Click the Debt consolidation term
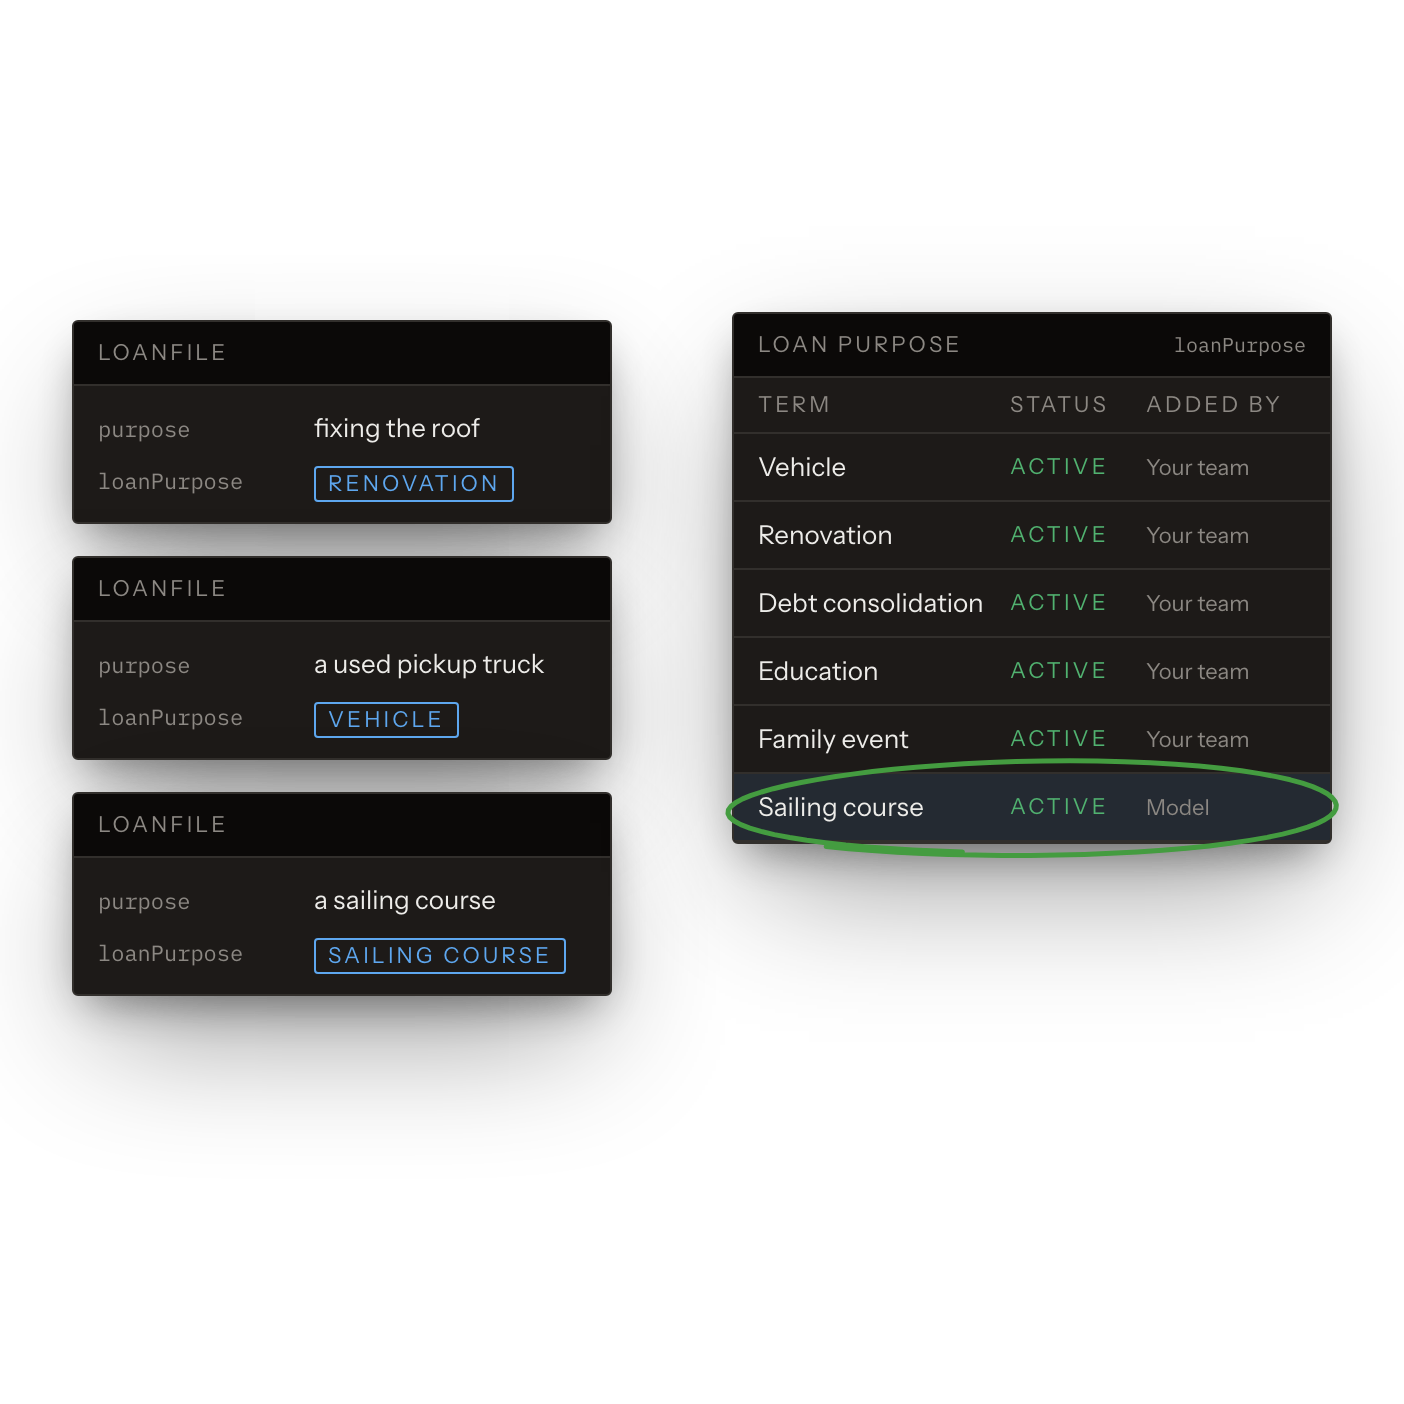1404x1404 pixels. 870,603
